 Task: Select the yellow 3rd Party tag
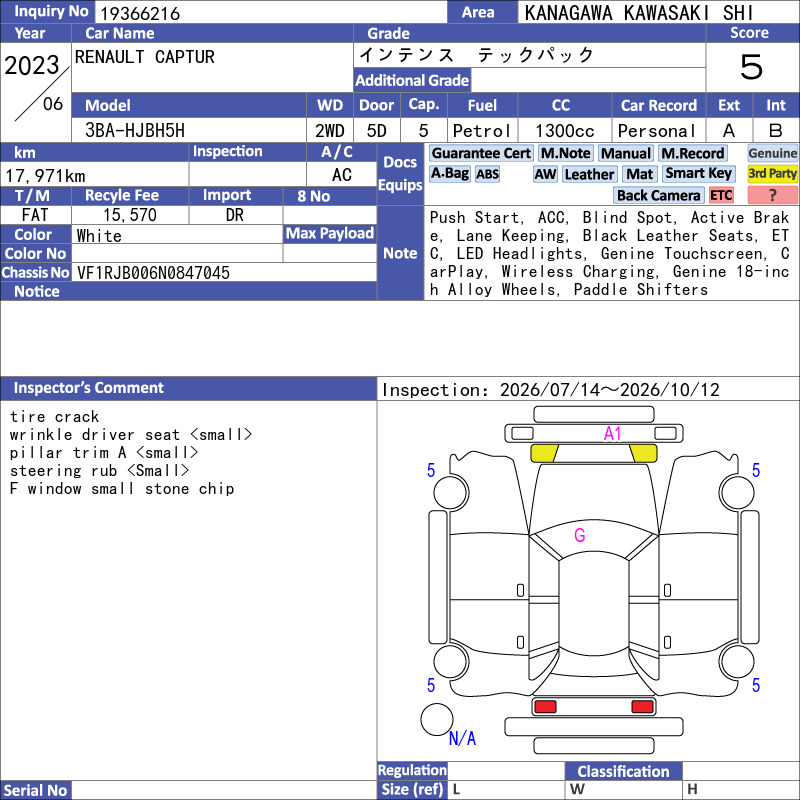[772, 174]
